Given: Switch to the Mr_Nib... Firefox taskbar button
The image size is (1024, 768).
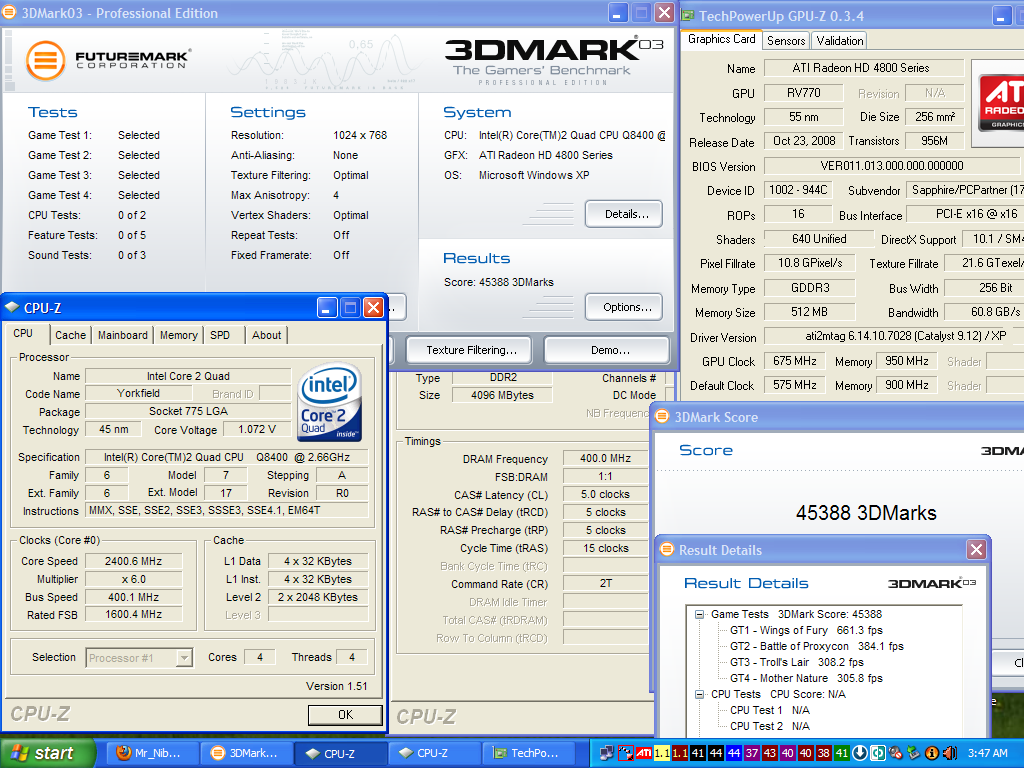Looking at the screenshot, I should tap(151, 753).
